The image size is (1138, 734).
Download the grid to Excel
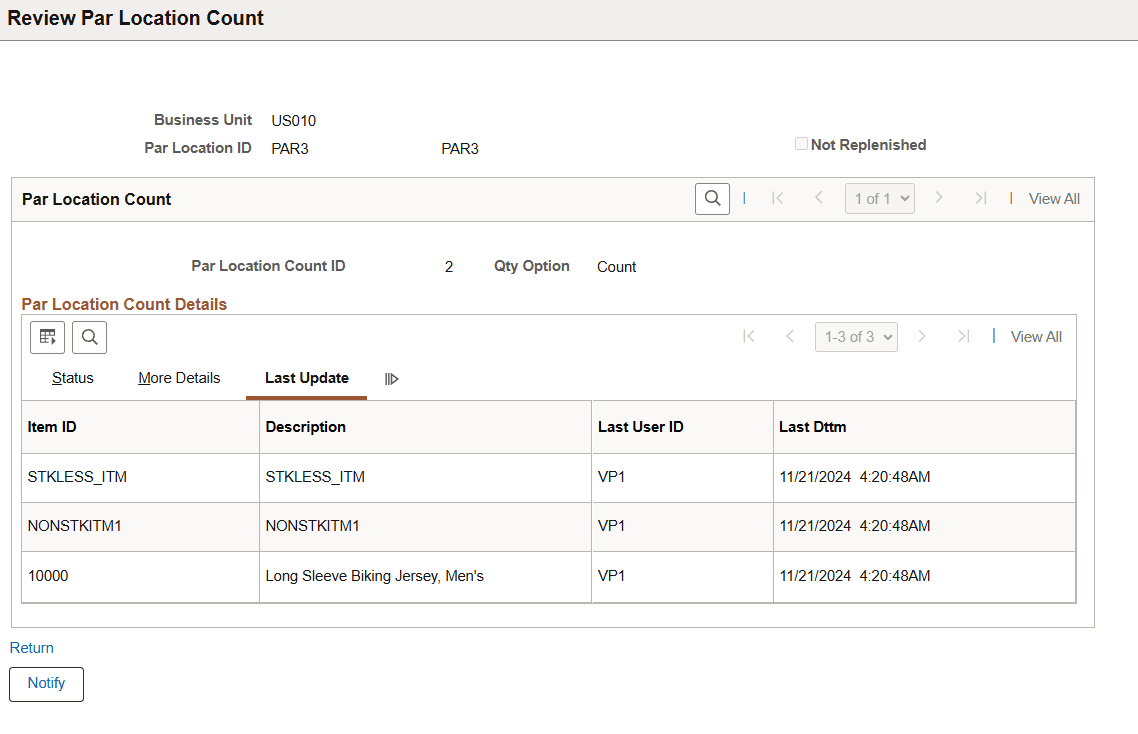pyautogui.click(x=47, y=337)
